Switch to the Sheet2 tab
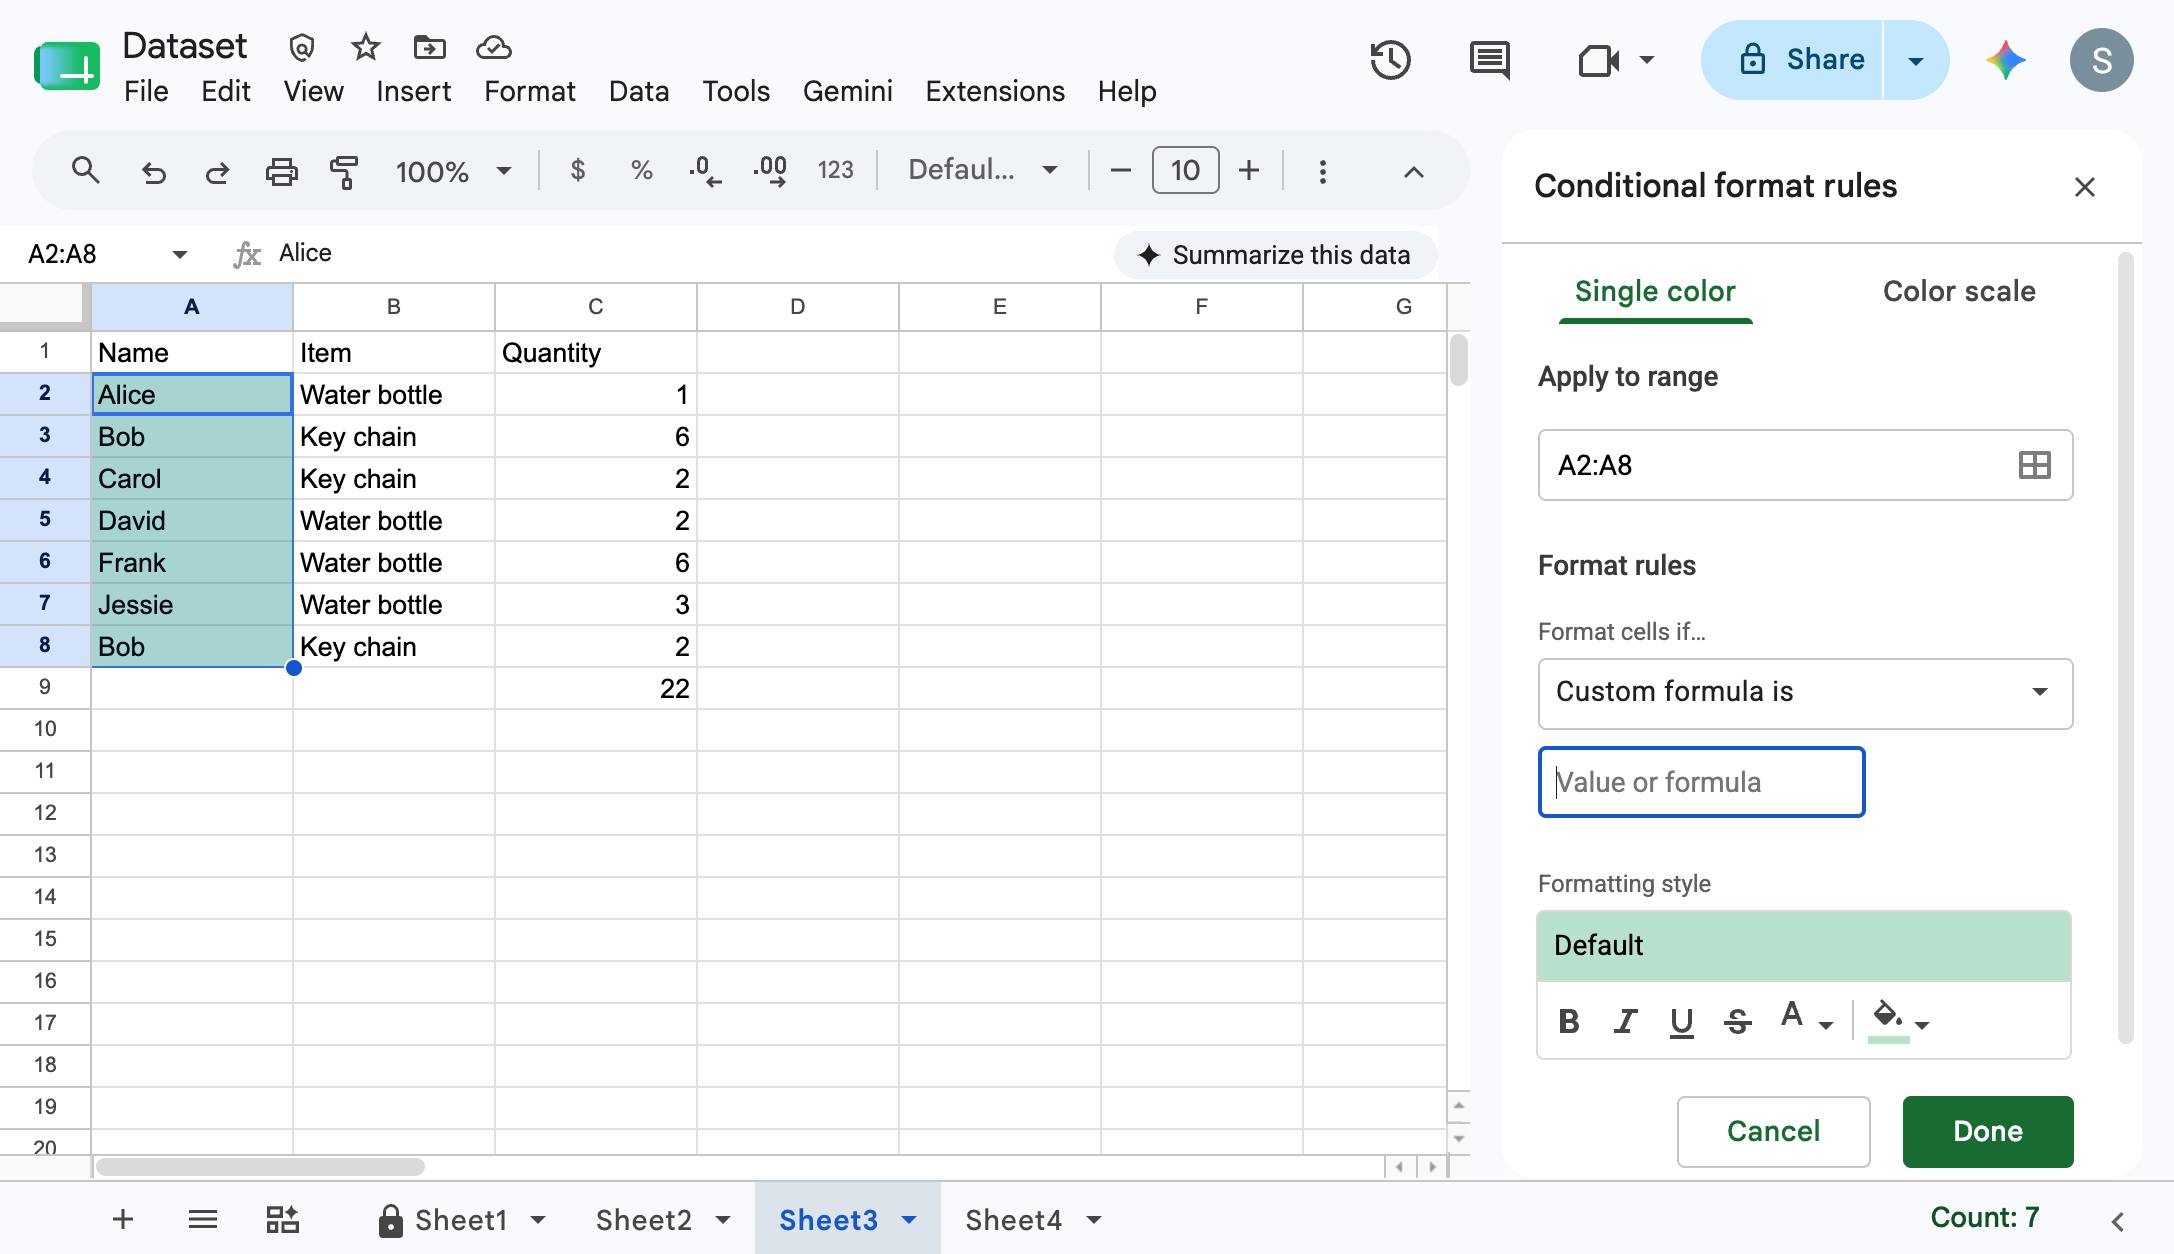This screenshot has height=1254, width=2174. pos(644,1220)
